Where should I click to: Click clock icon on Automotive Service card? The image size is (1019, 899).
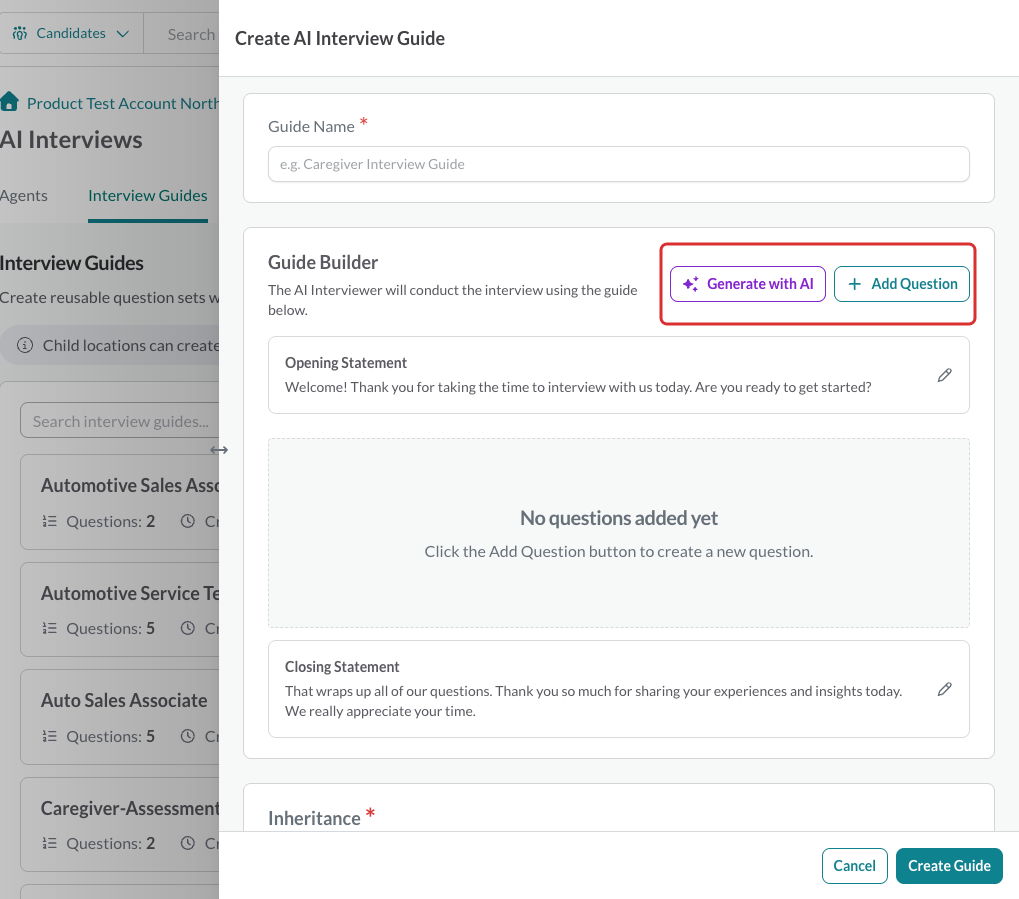click(188, 629)
